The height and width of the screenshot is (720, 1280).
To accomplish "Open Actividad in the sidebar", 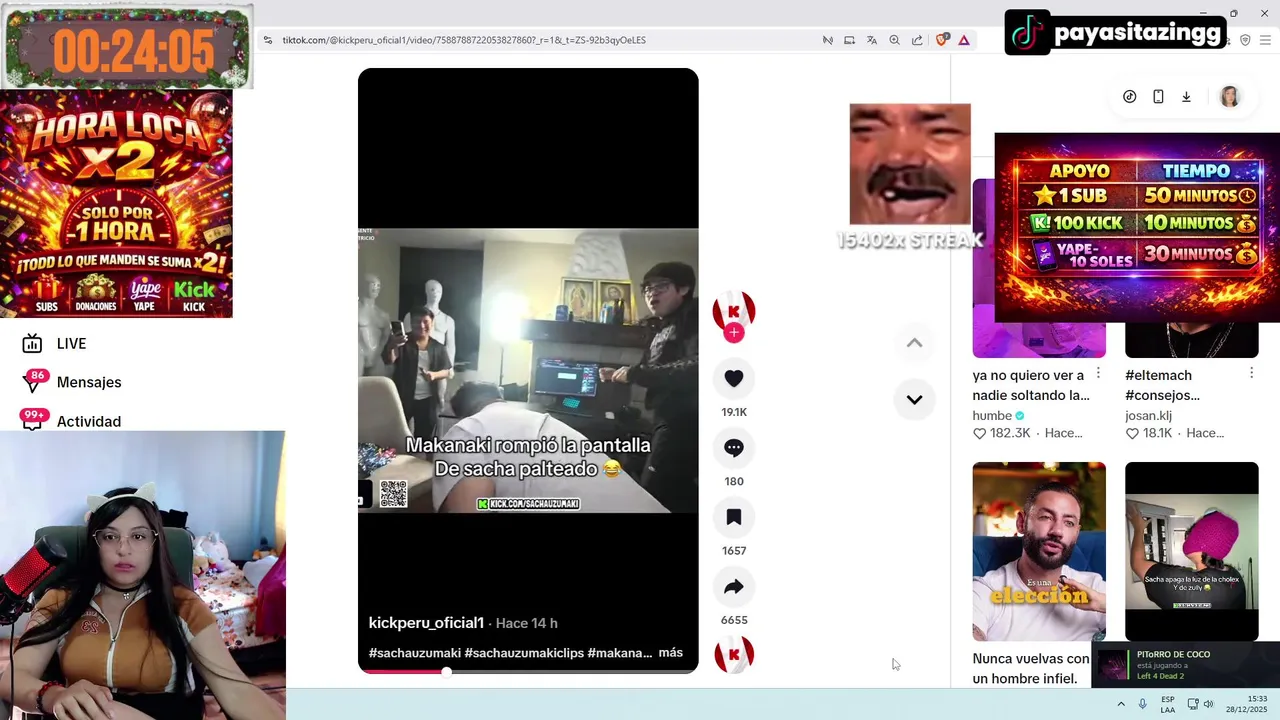I will pyautogui.click(x=89, y=422).
